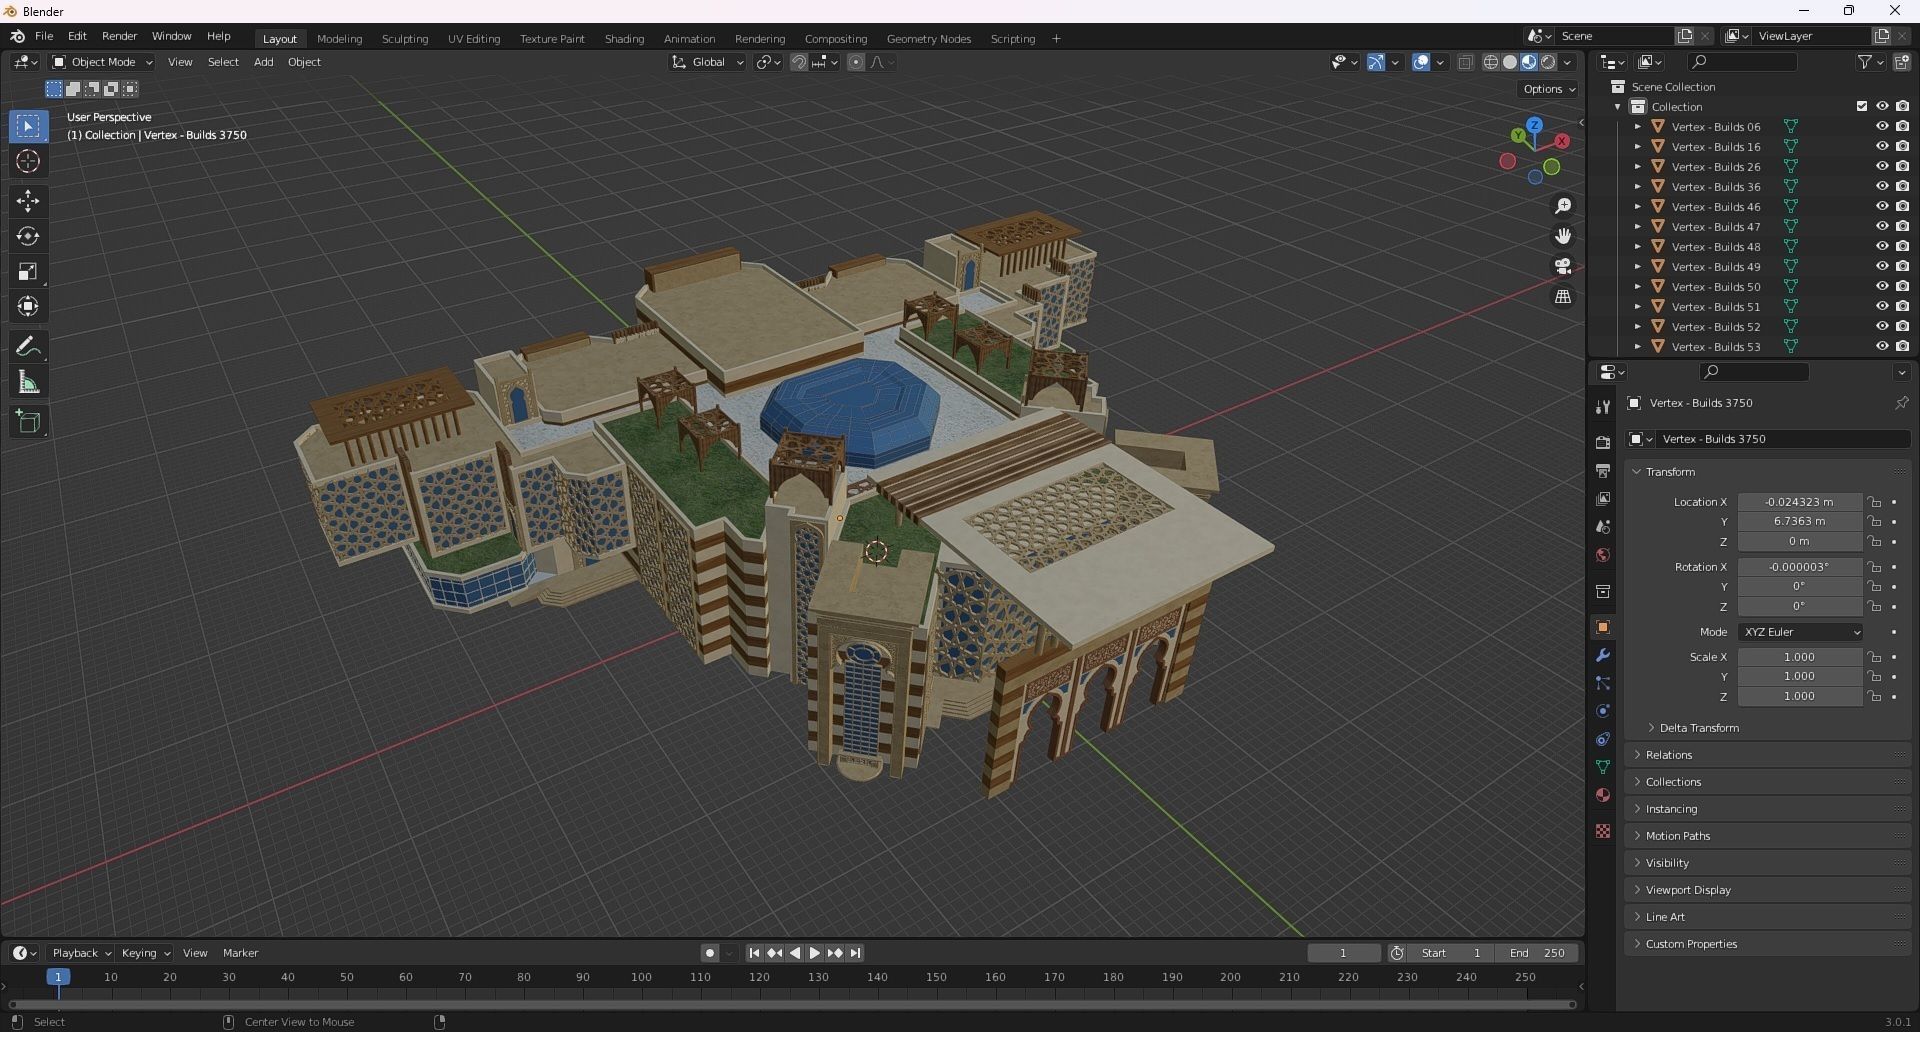Open the Render menu

[119, 36]
